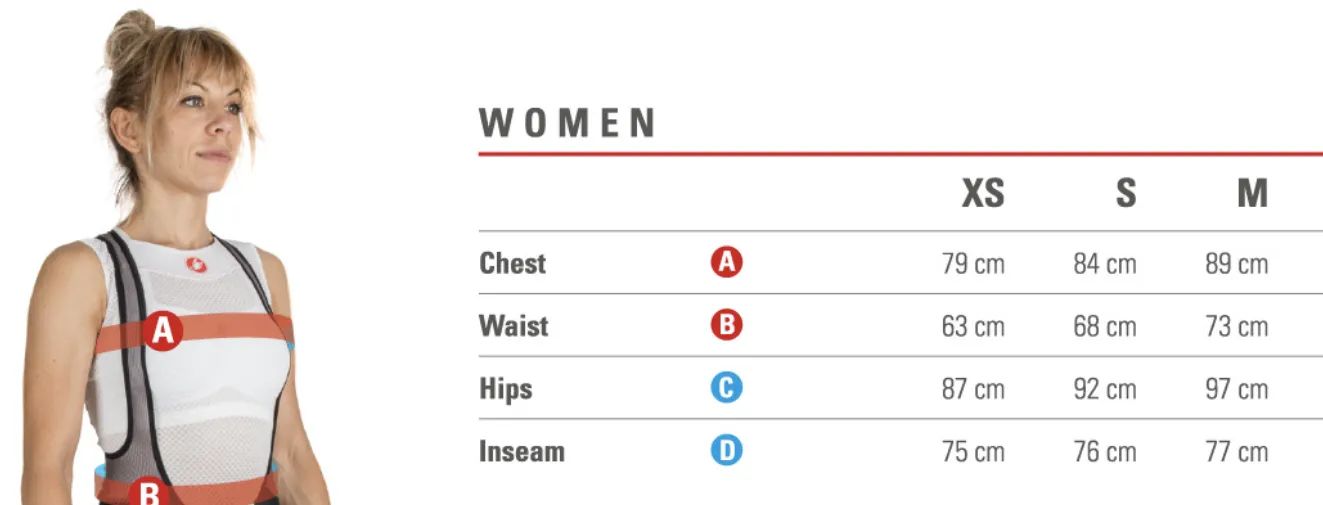Click the Waist row label
Image resolution: width=1323 pixels, height=505 pixels.
[514, 326]
